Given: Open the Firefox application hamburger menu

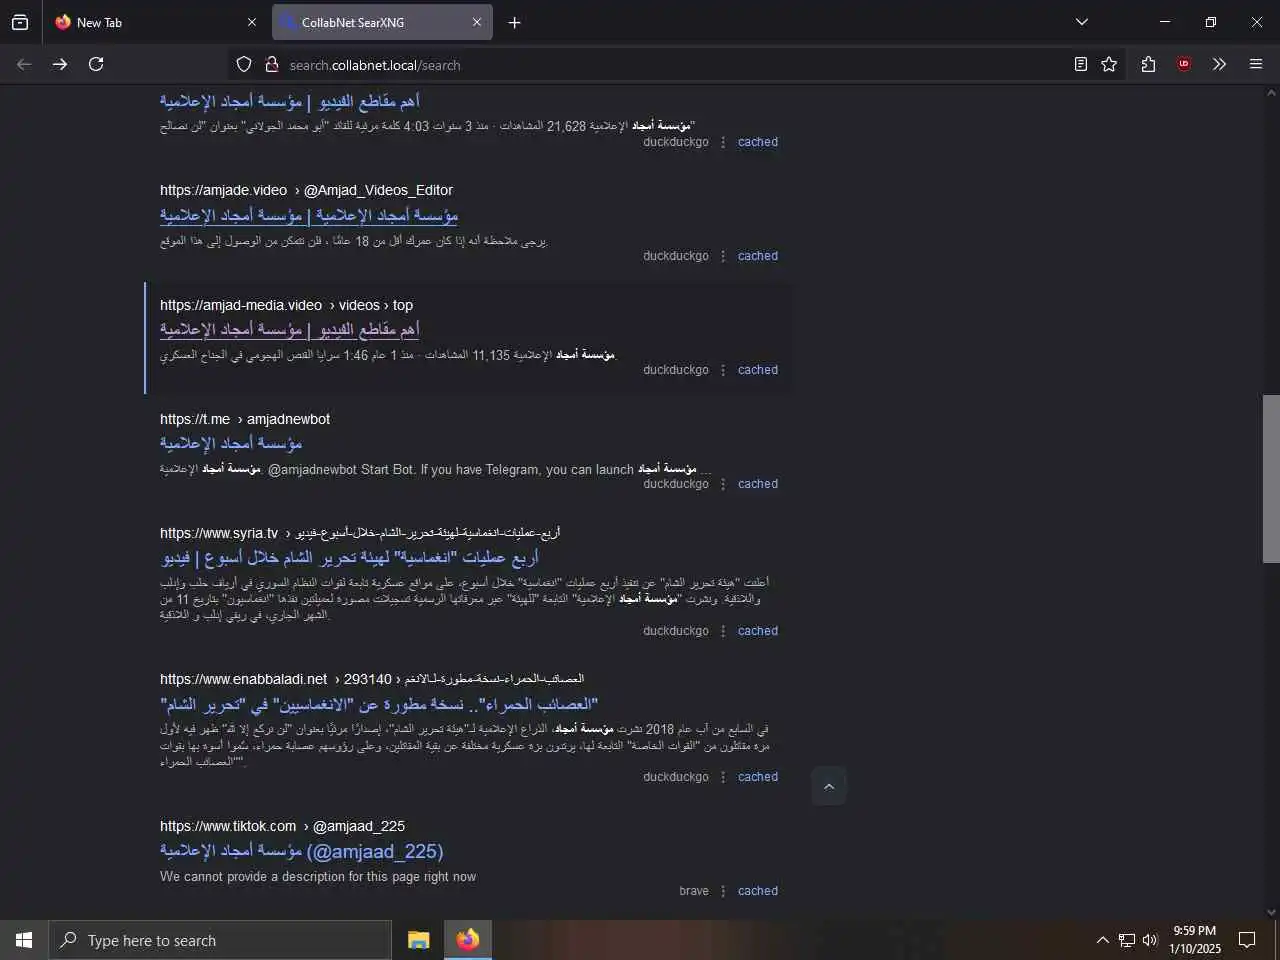Looking at the screenshot, I should pyautogui.click(x=1256, y=64).
